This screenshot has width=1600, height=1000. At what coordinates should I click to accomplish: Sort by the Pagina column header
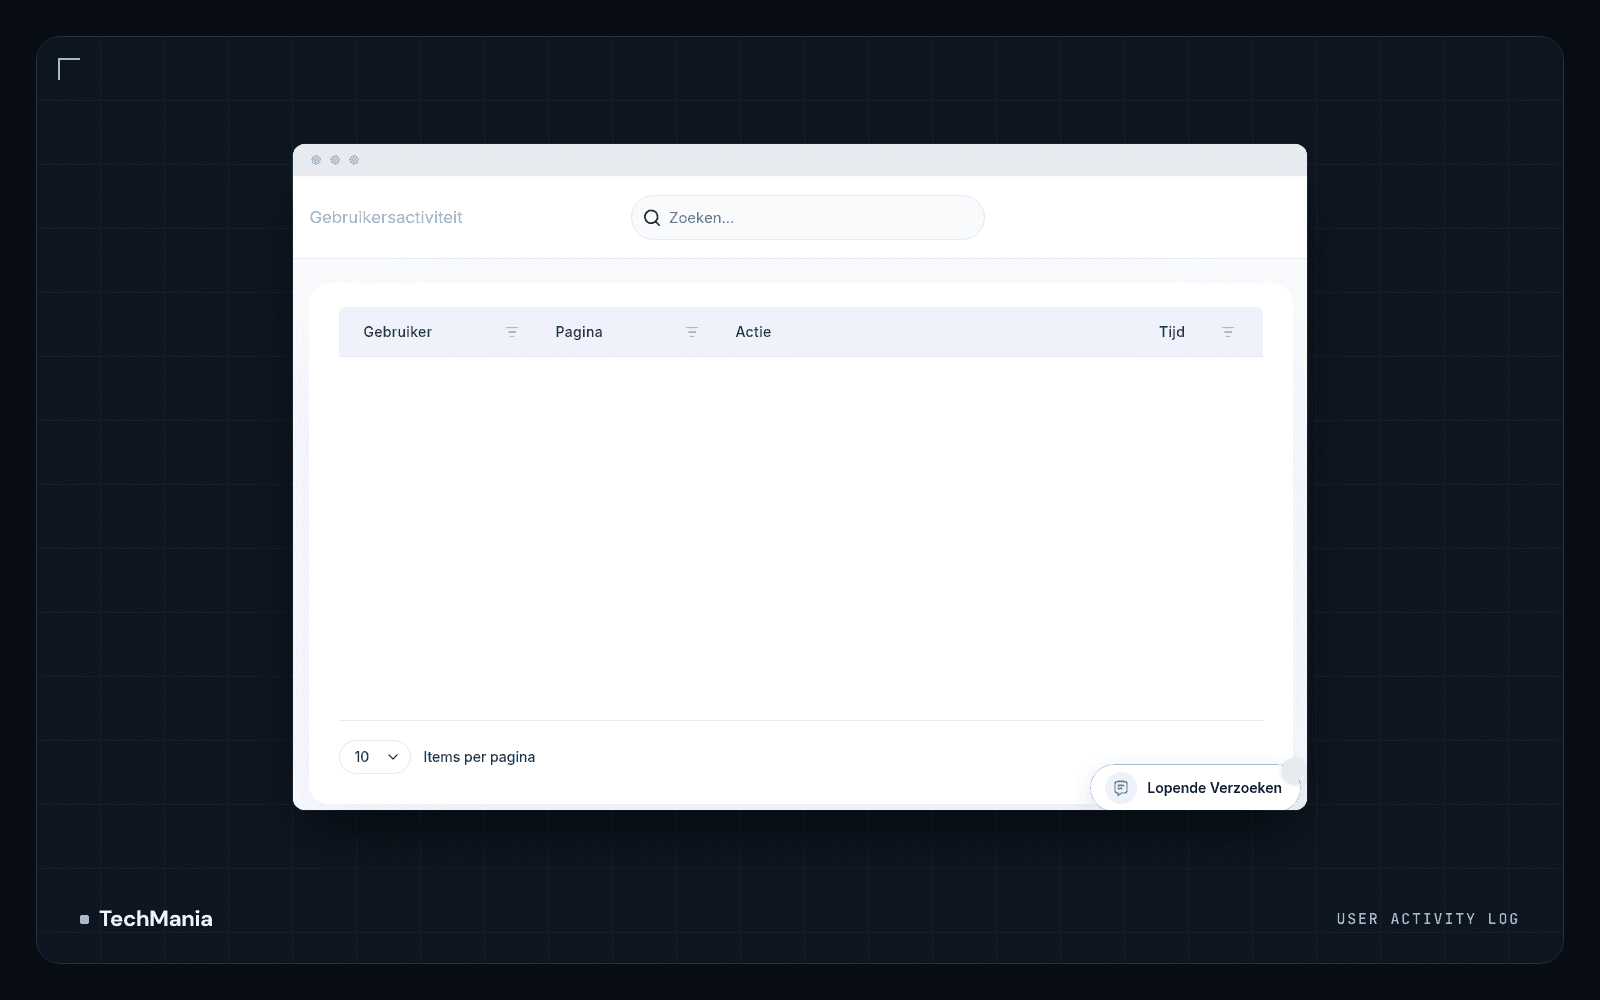[579, 332]
